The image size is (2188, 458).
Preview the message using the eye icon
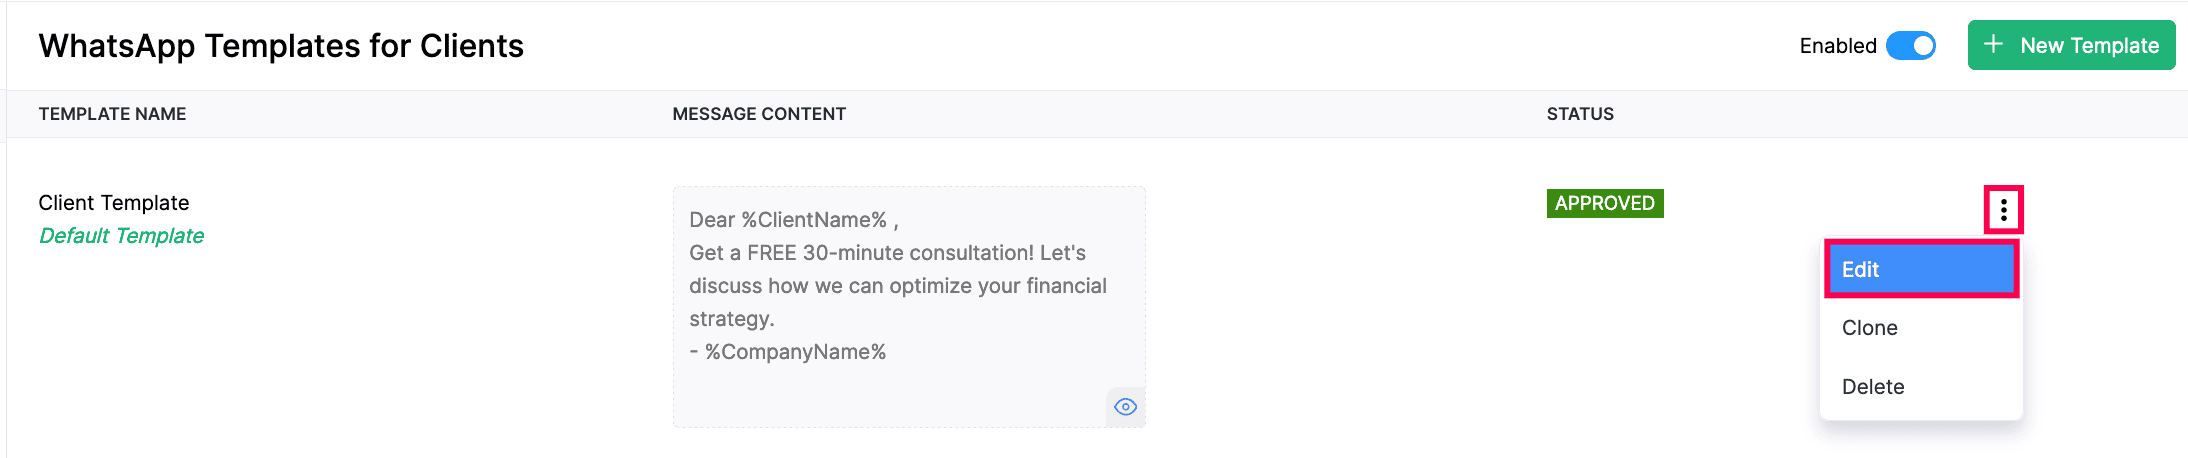coord(1125,407)
